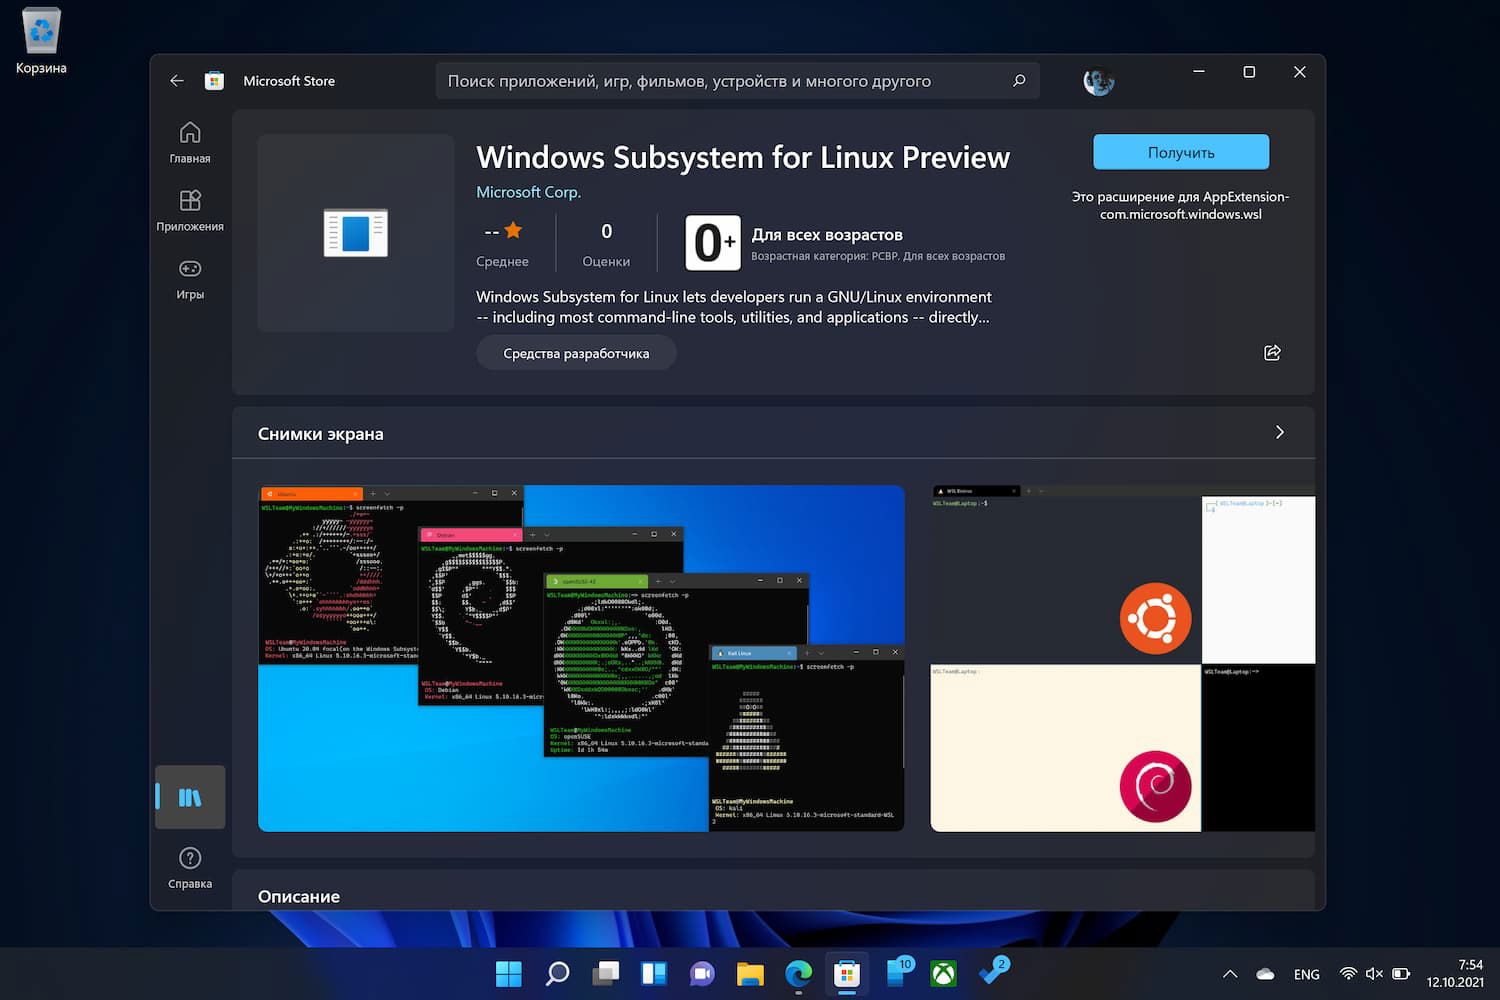Click the Для всех возрастов rating text

tap(827, 235)
